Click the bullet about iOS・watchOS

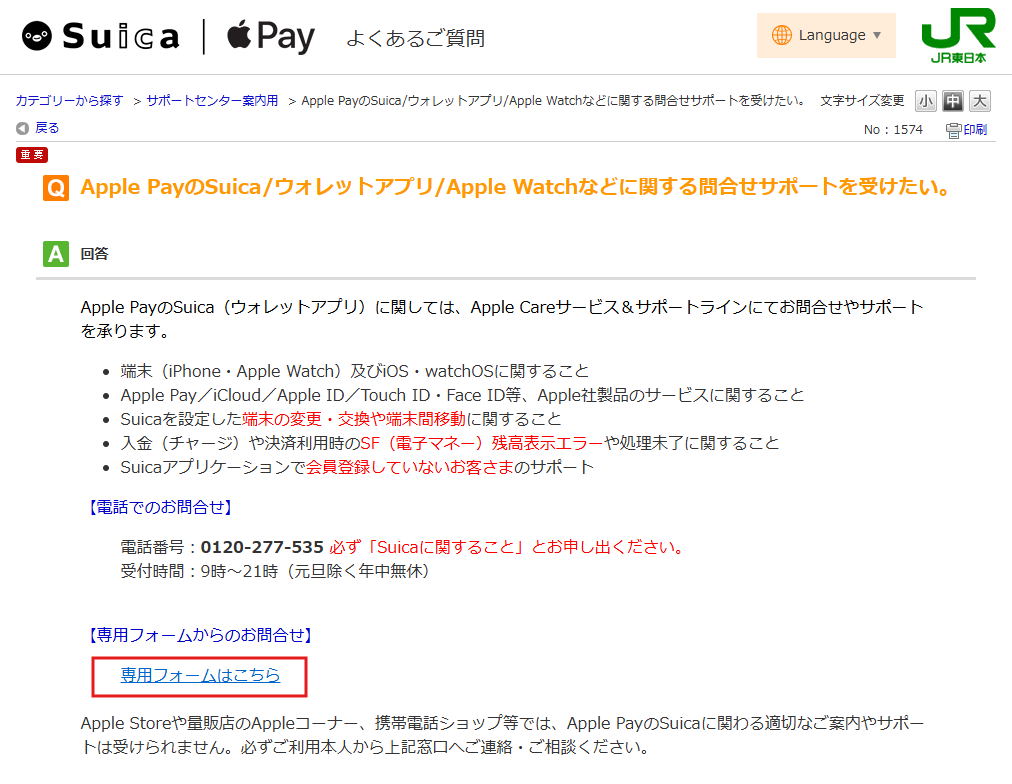[354, 372]
